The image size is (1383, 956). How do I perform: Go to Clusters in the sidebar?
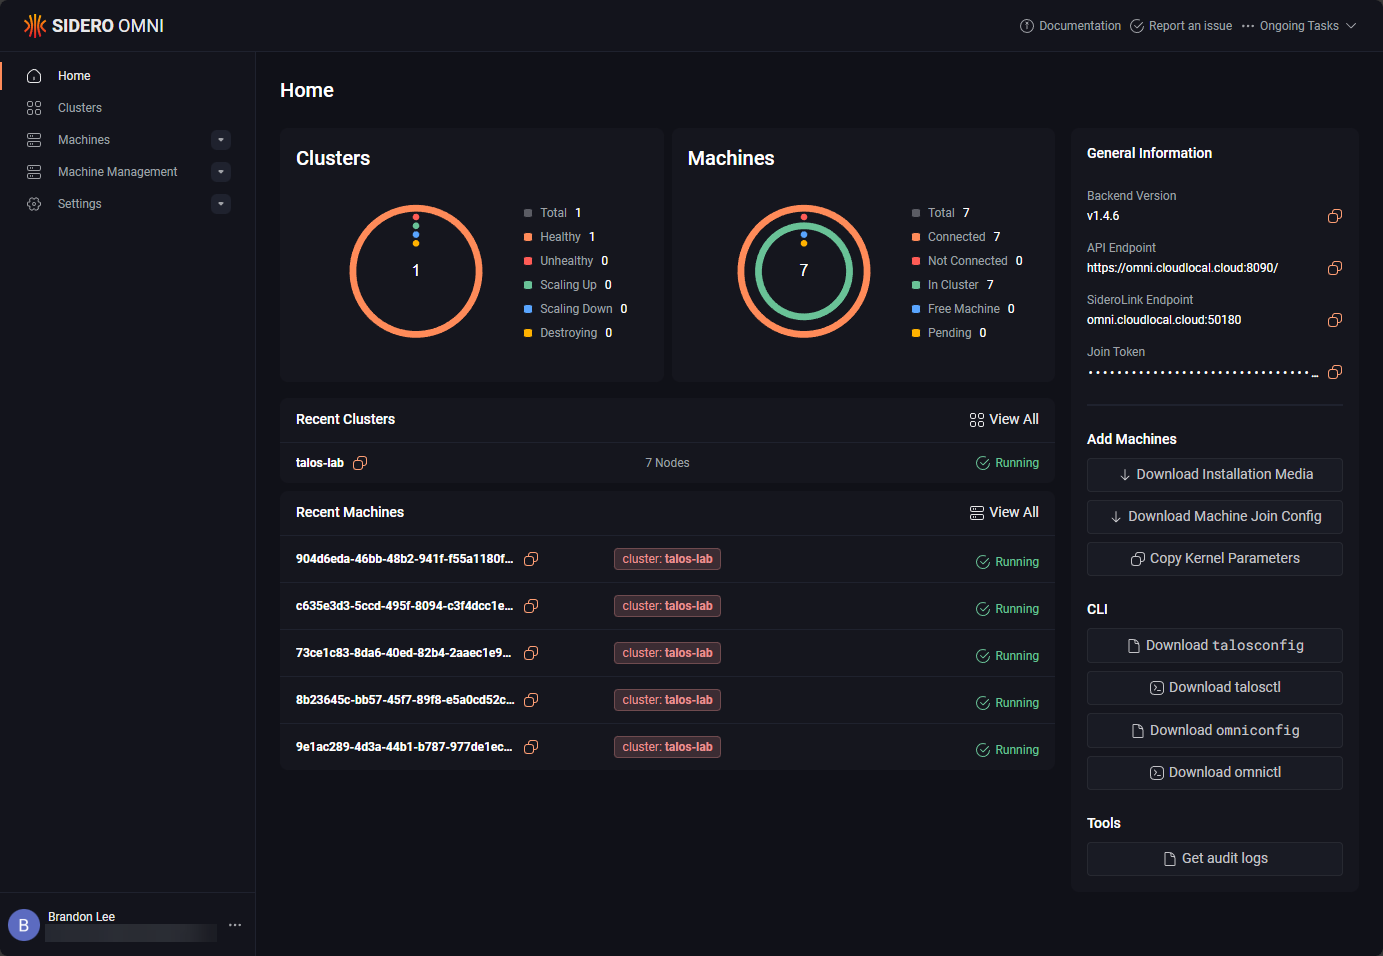coord(80,108)
